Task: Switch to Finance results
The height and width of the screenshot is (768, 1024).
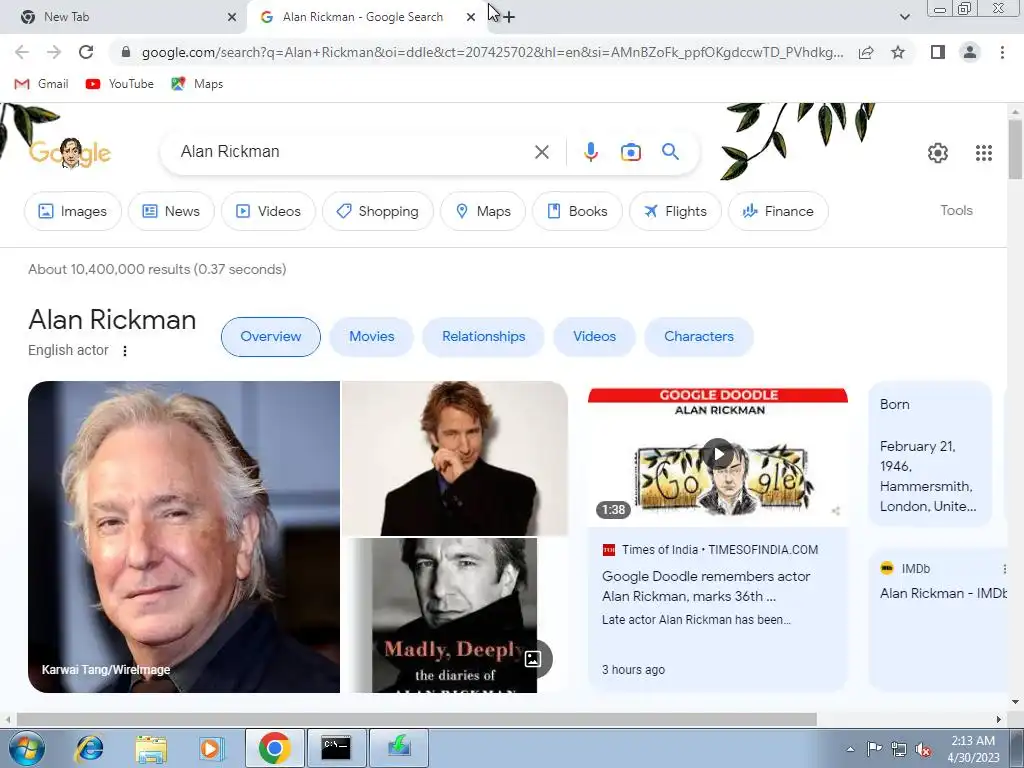Action: (778, 211)
